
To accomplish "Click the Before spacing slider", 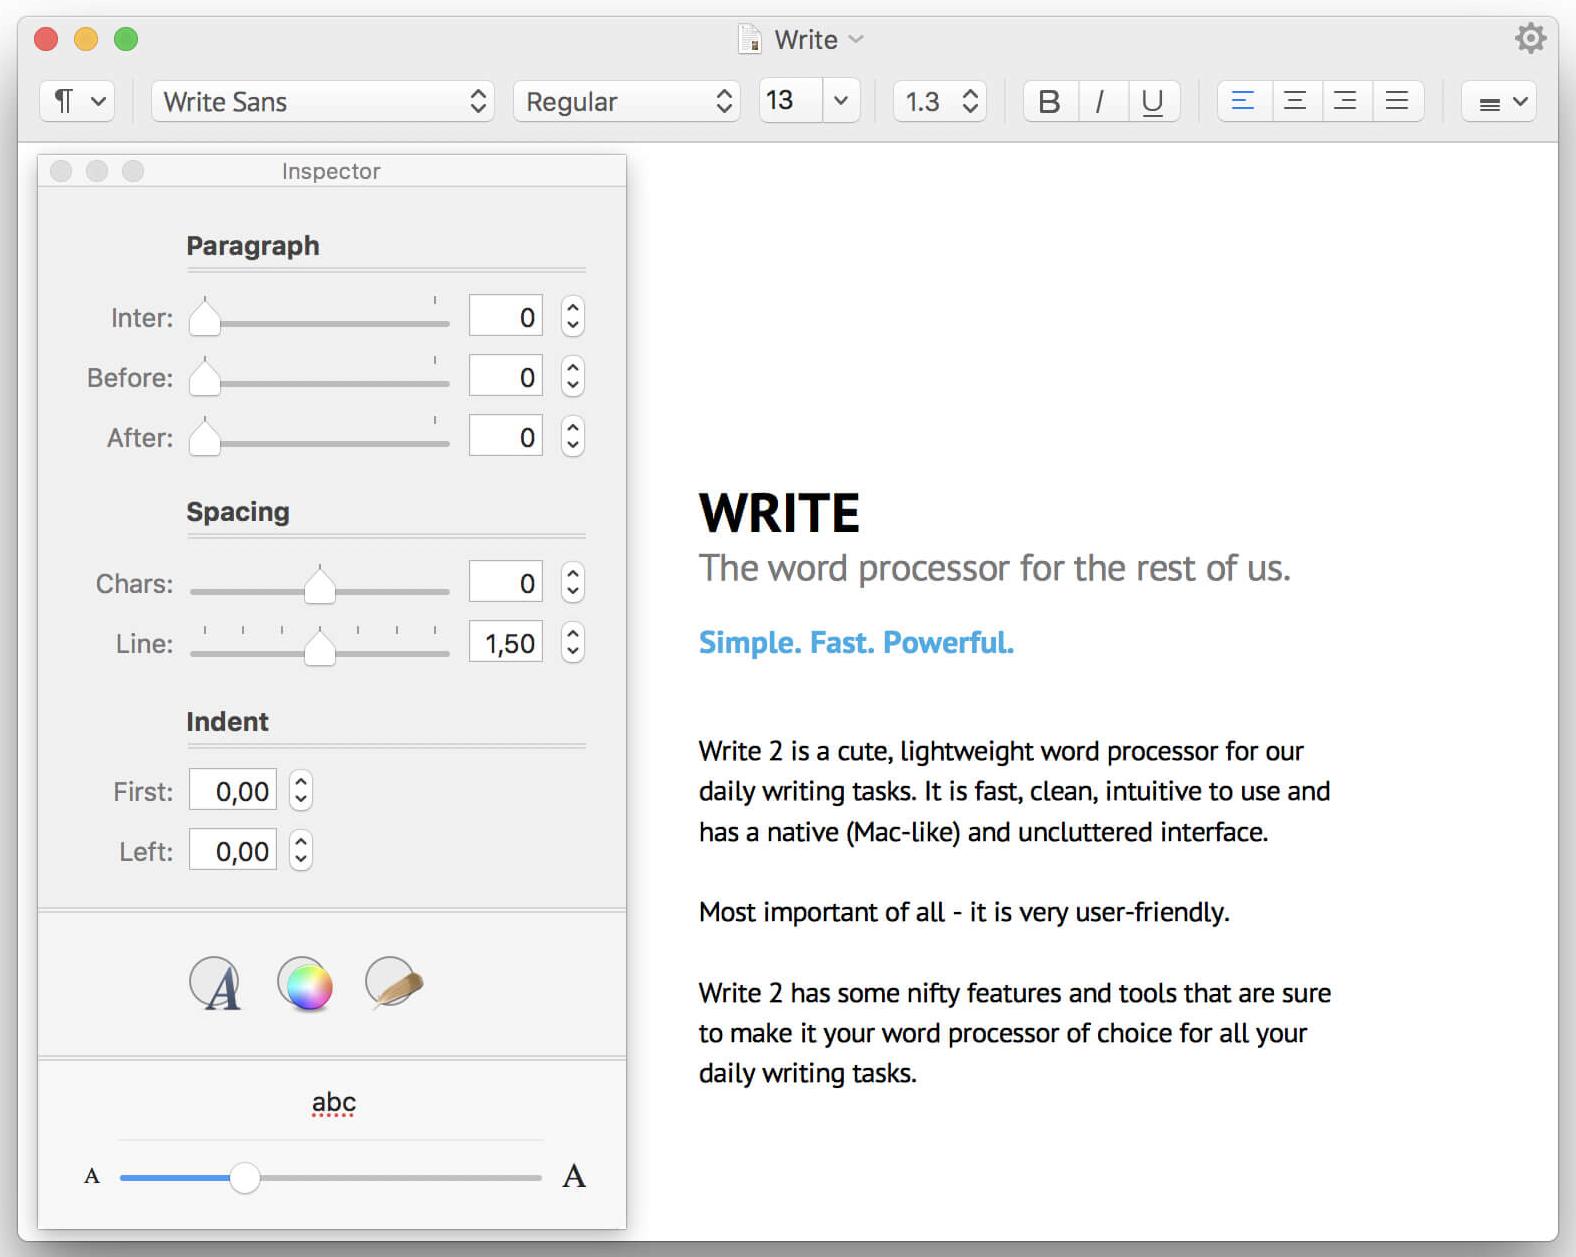I will [320, 378].
